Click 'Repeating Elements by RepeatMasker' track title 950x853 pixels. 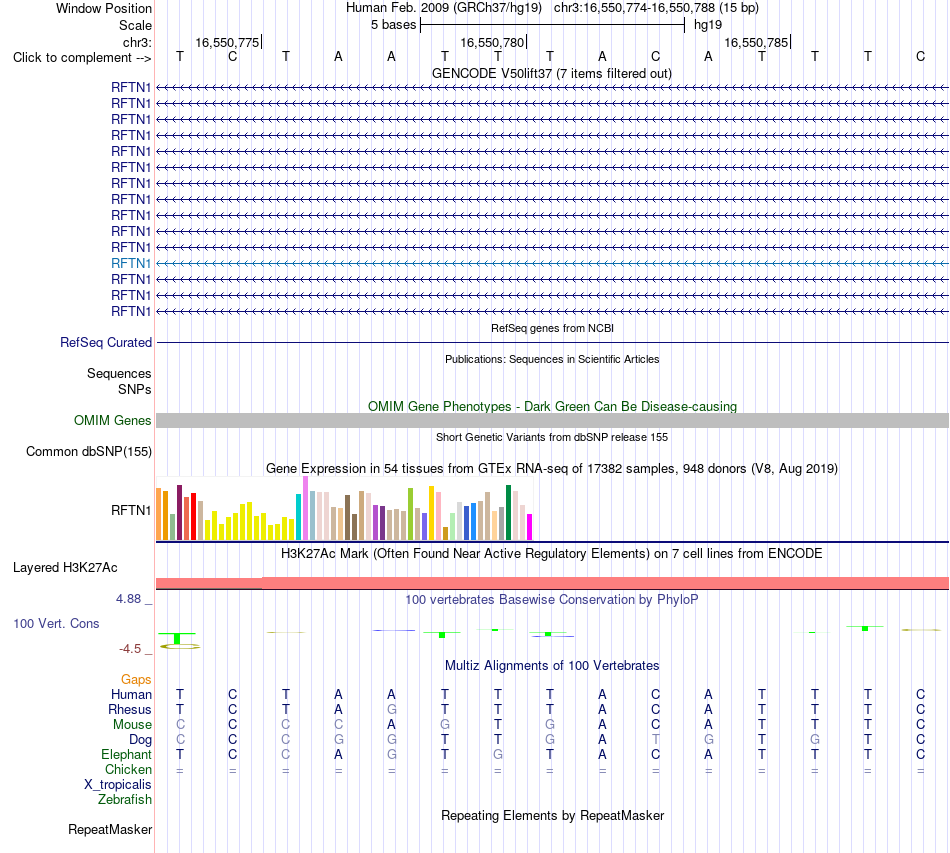click(552, 815)
